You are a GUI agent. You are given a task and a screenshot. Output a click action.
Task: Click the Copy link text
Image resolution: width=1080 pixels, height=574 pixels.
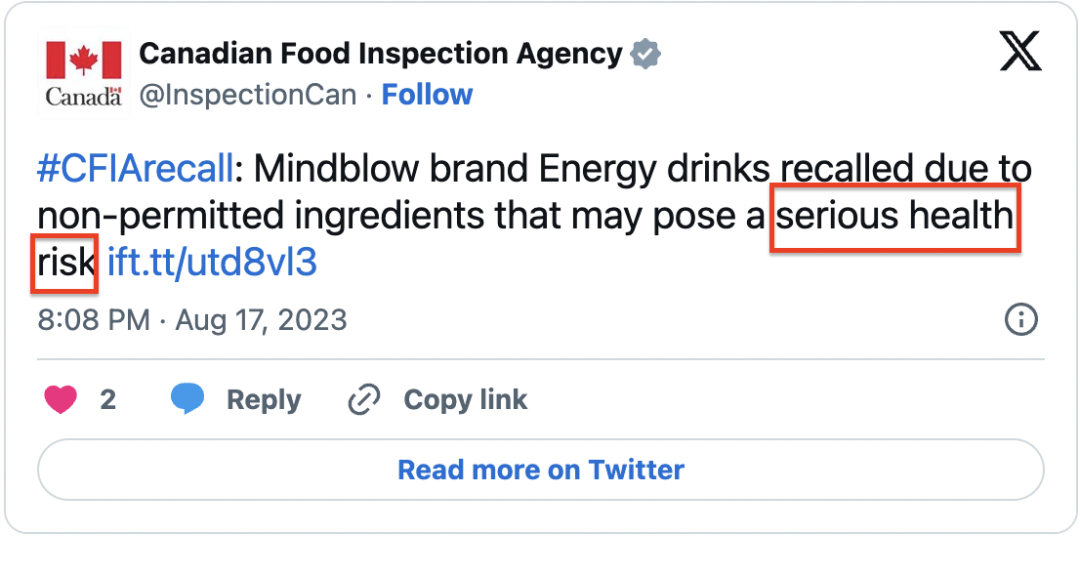click(465, 400)
